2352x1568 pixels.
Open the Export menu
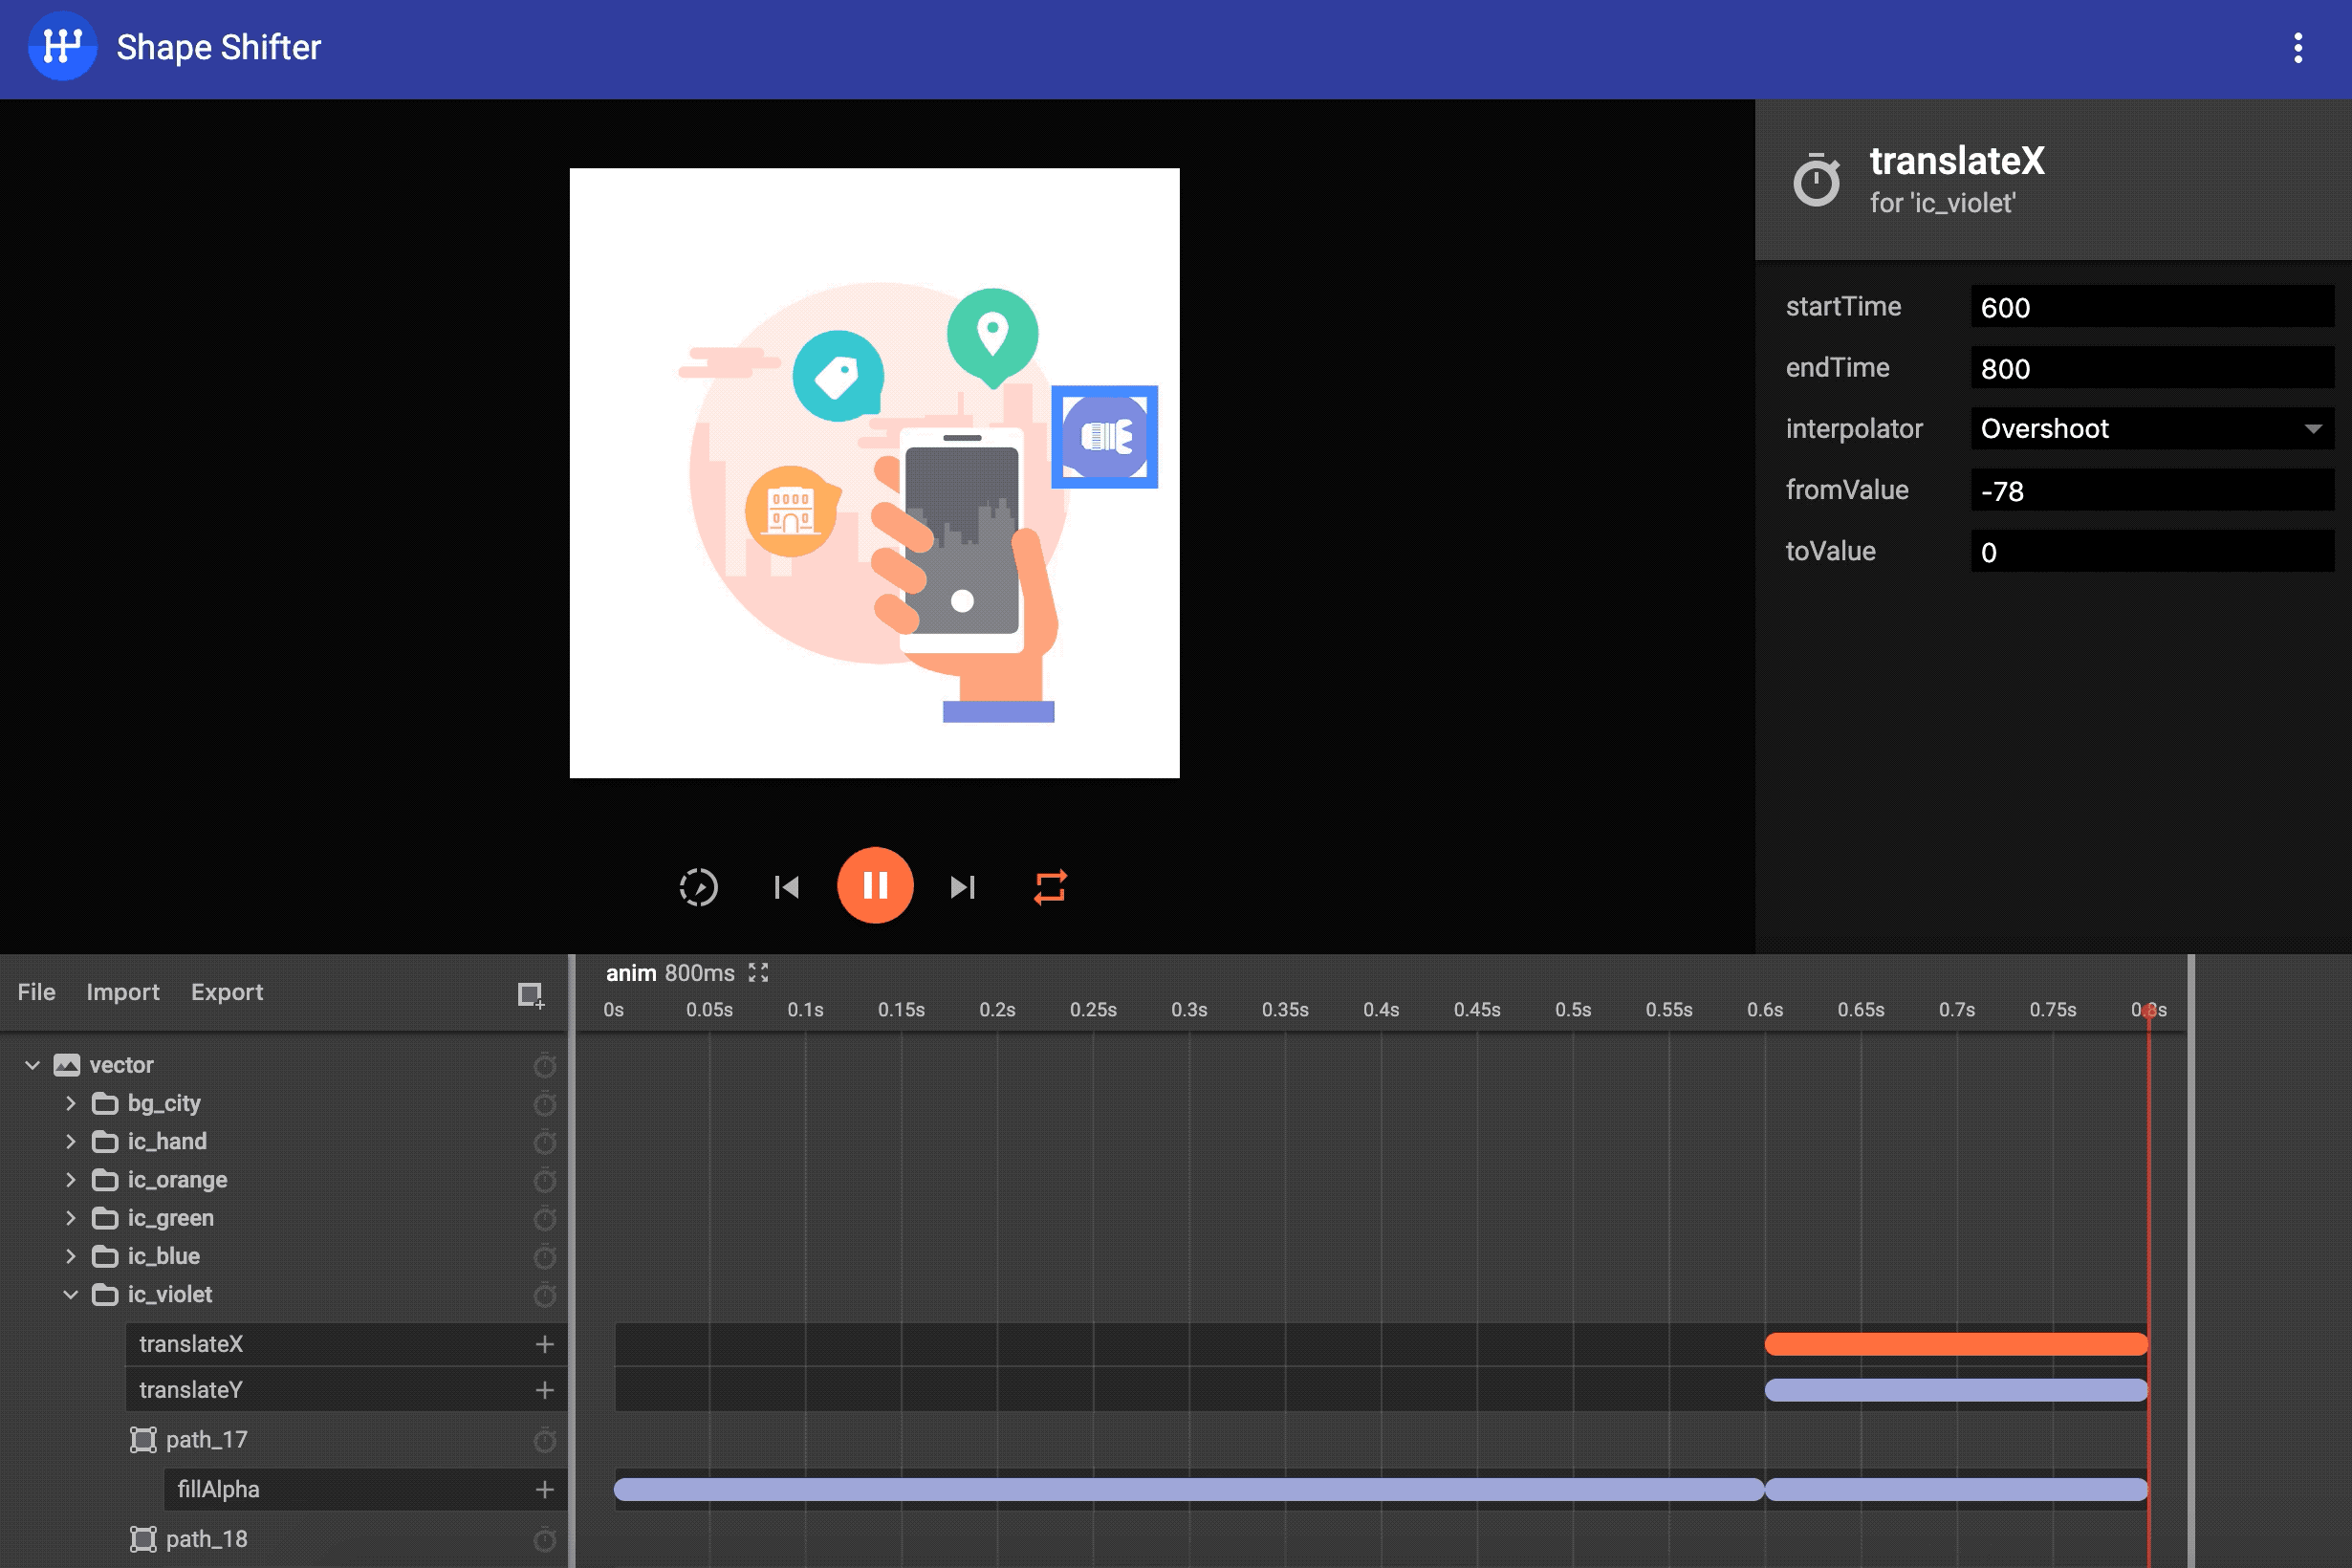coord(227,992)
